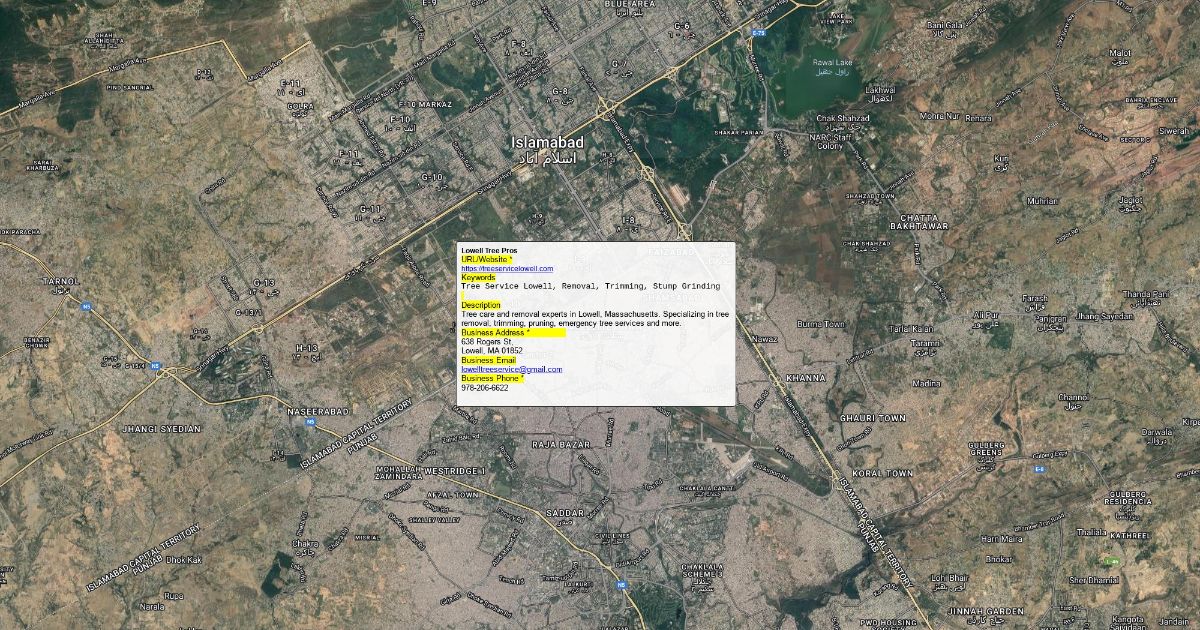Click the 'GULBERG GREENS' label

tap(985, 447)
